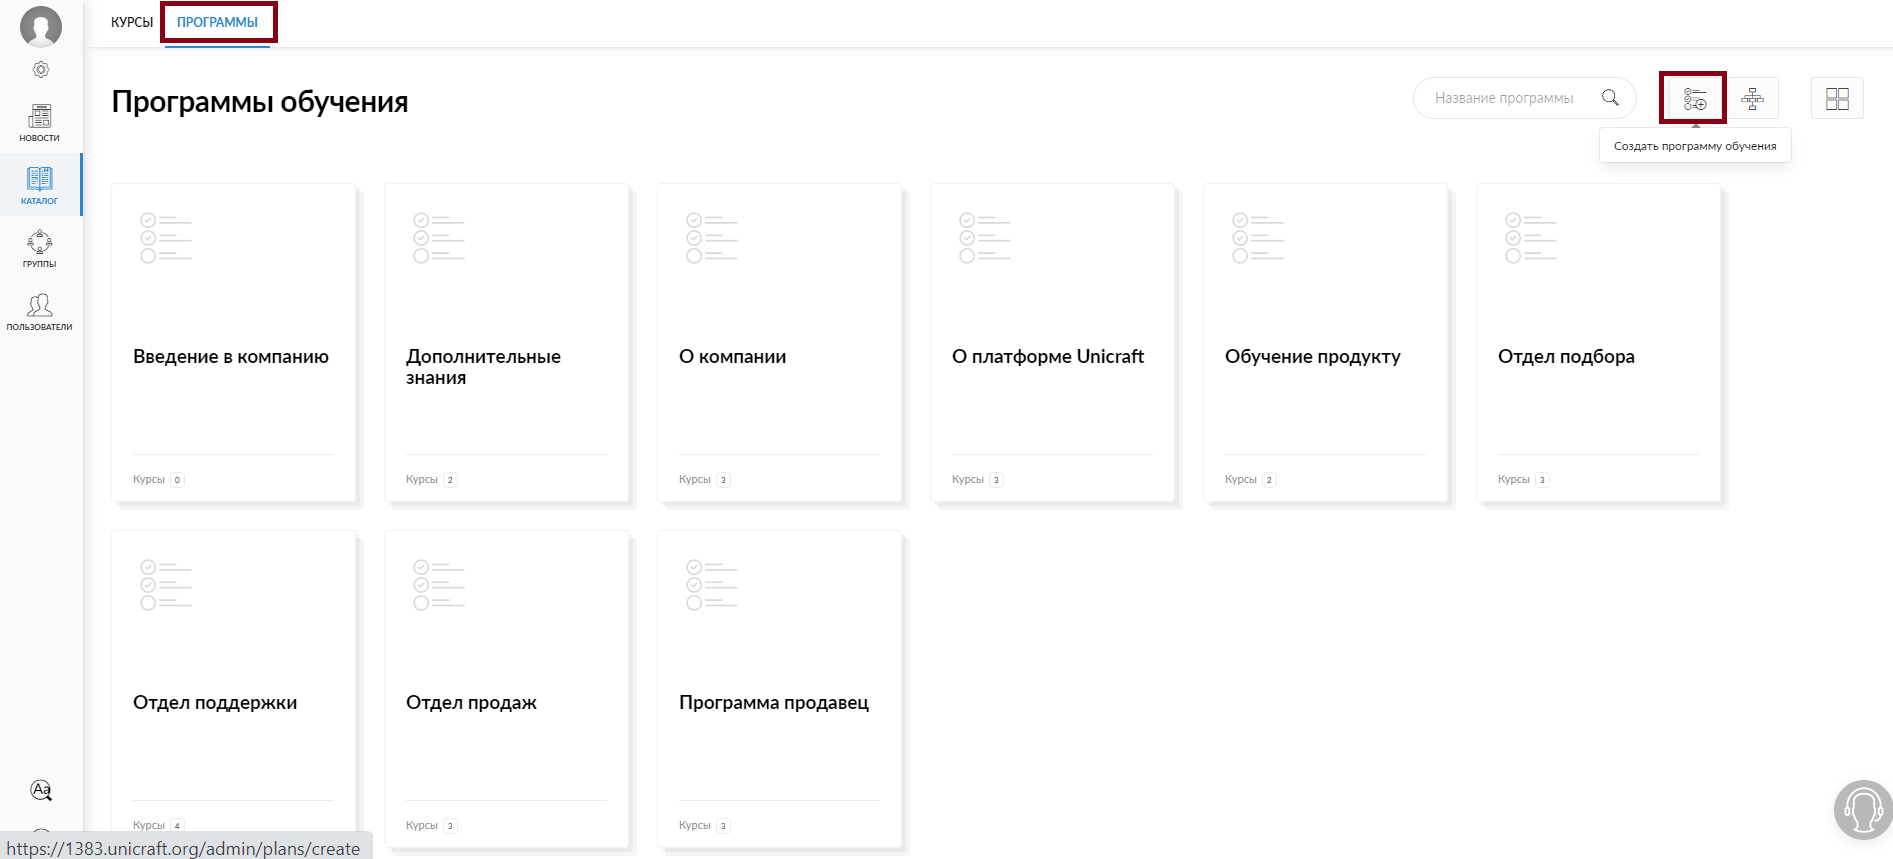Open the user profile avatar
1893x859 pixels.
[41, 27]
